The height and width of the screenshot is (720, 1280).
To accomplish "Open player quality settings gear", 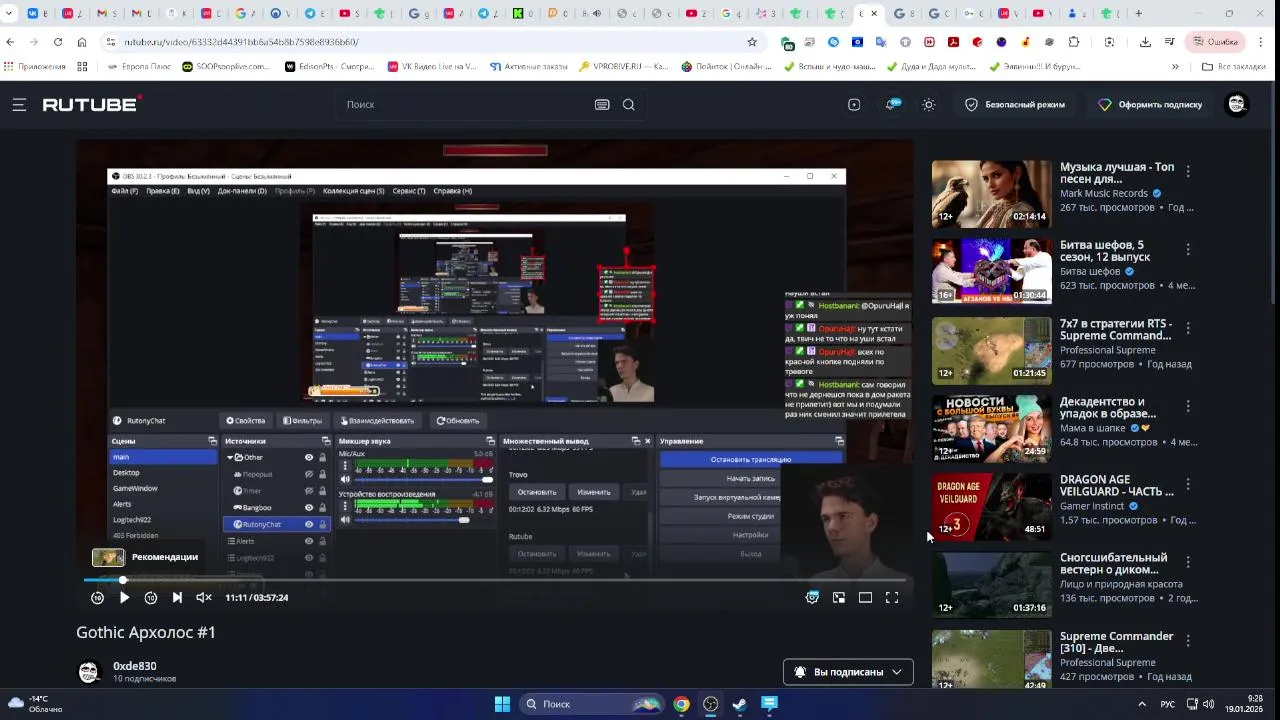I will click(x=812, y=597).
